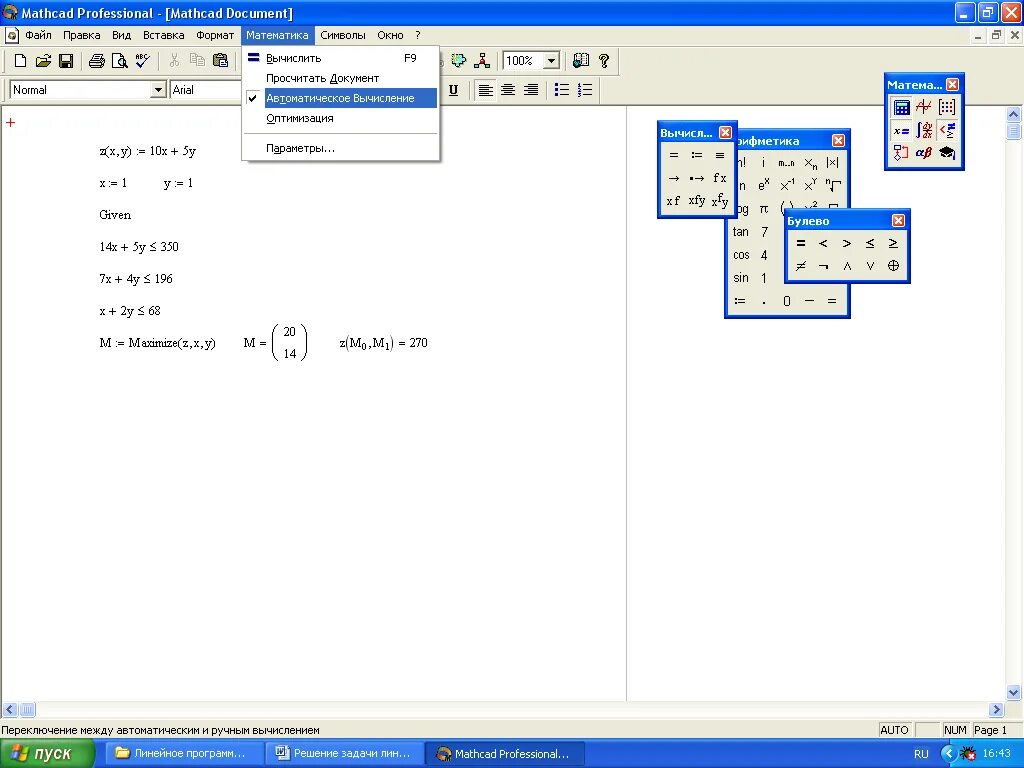
Task: Toggle underline formatting
Action: click(453, 90)
